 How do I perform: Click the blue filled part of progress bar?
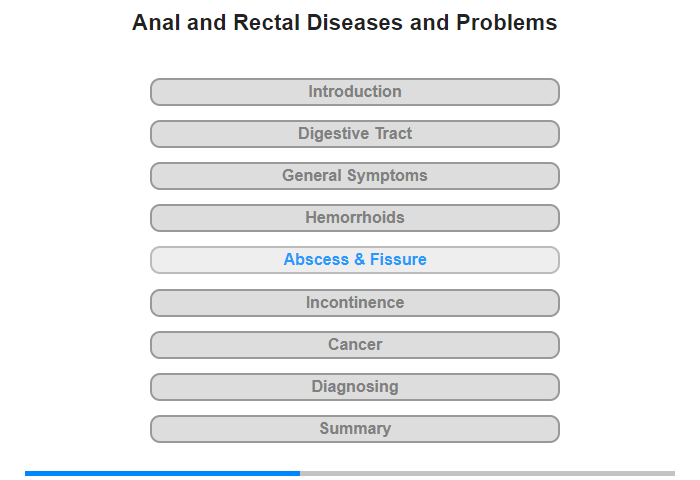pyautogui.click(x=162, y=473)
